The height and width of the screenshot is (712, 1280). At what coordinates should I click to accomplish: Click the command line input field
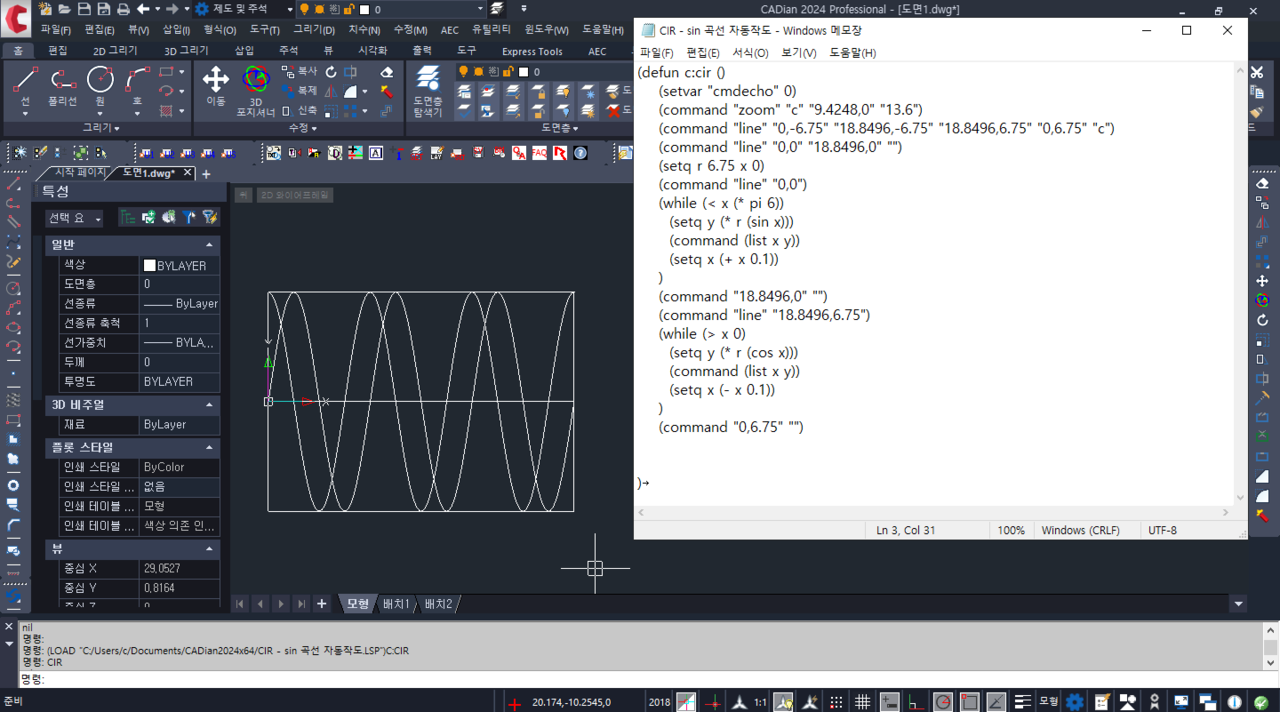coord(300,680)
